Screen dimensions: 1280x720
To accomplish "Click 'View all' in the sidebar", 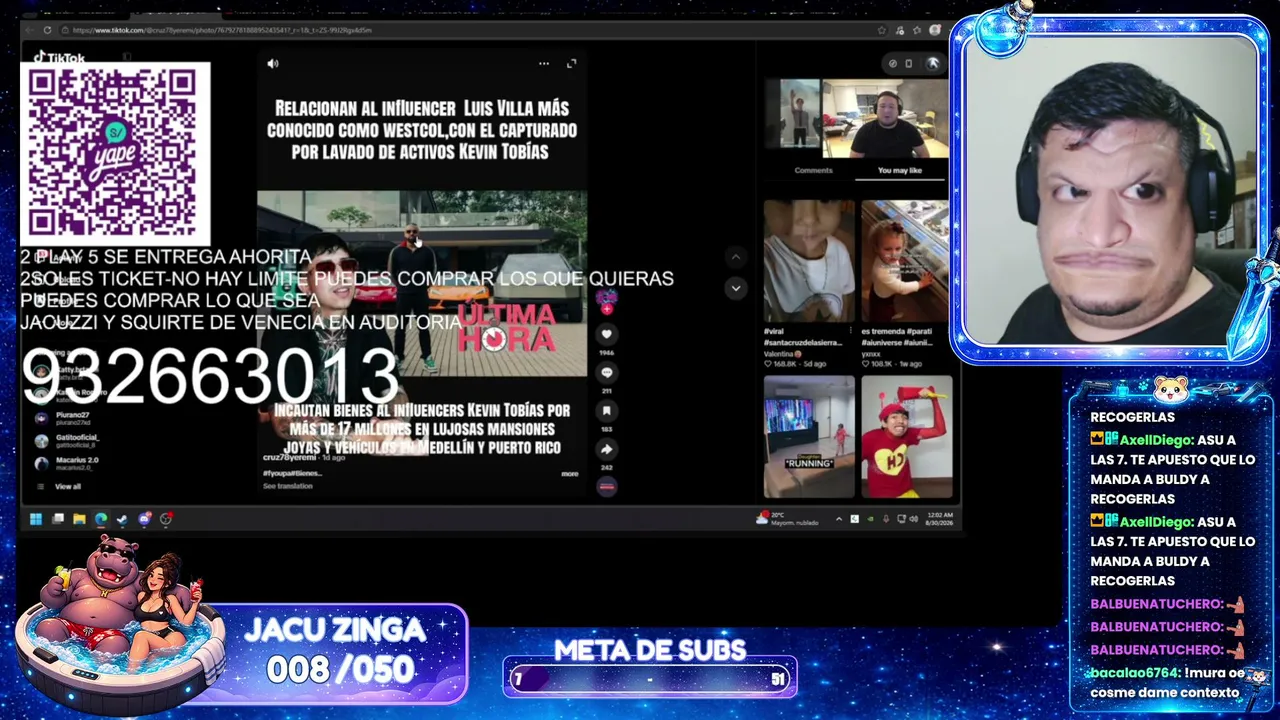I will point(68,487).
